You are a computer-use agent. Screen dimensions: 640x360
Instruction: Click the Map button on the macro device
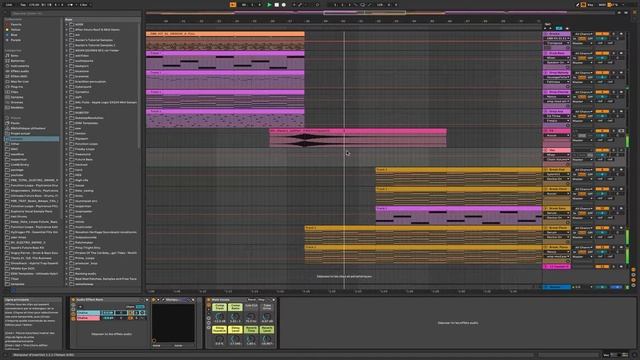262,300
